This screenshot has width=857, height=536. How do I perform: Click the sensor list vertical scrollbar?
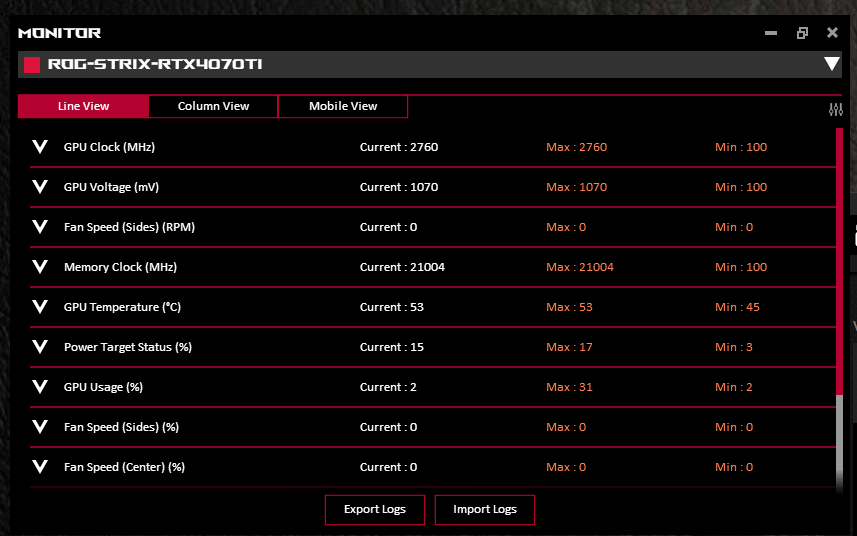click(840, 309)
